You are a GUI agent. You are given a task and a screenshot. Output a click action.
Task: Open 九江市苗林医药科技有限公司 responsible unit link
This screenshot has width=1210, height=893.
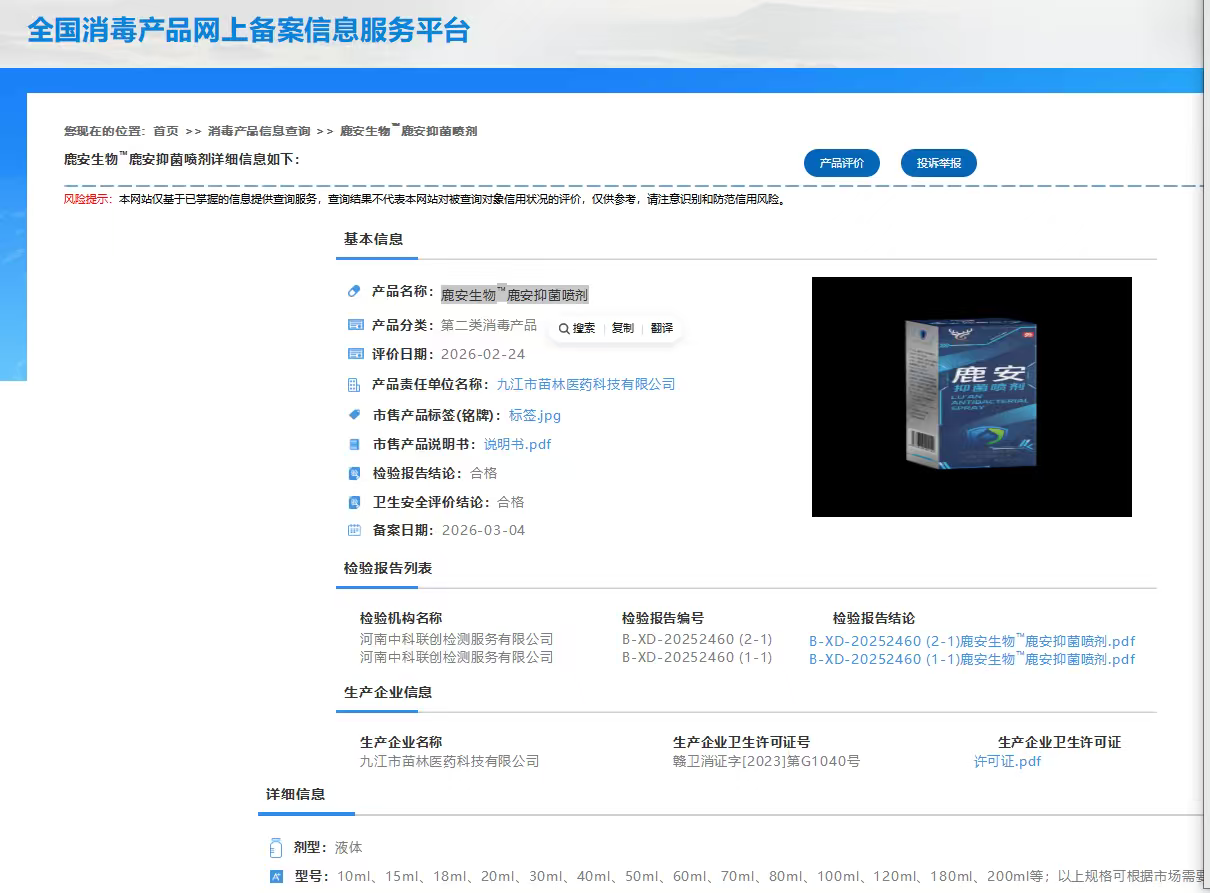(586, 384)
